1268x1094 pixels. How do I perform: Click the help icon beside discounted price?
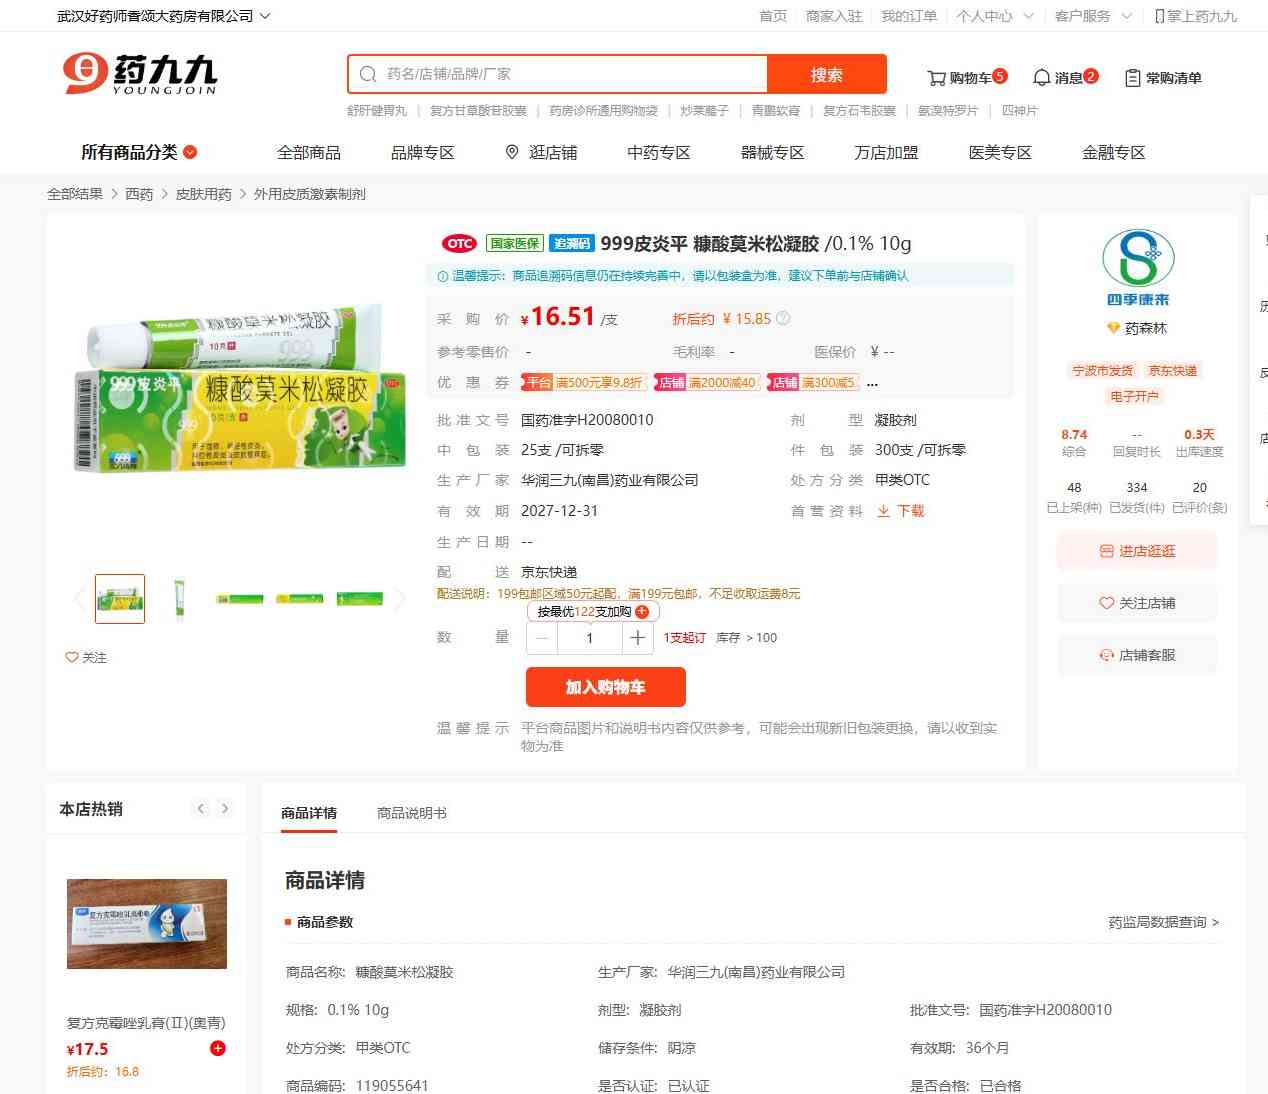click(783, 319)
